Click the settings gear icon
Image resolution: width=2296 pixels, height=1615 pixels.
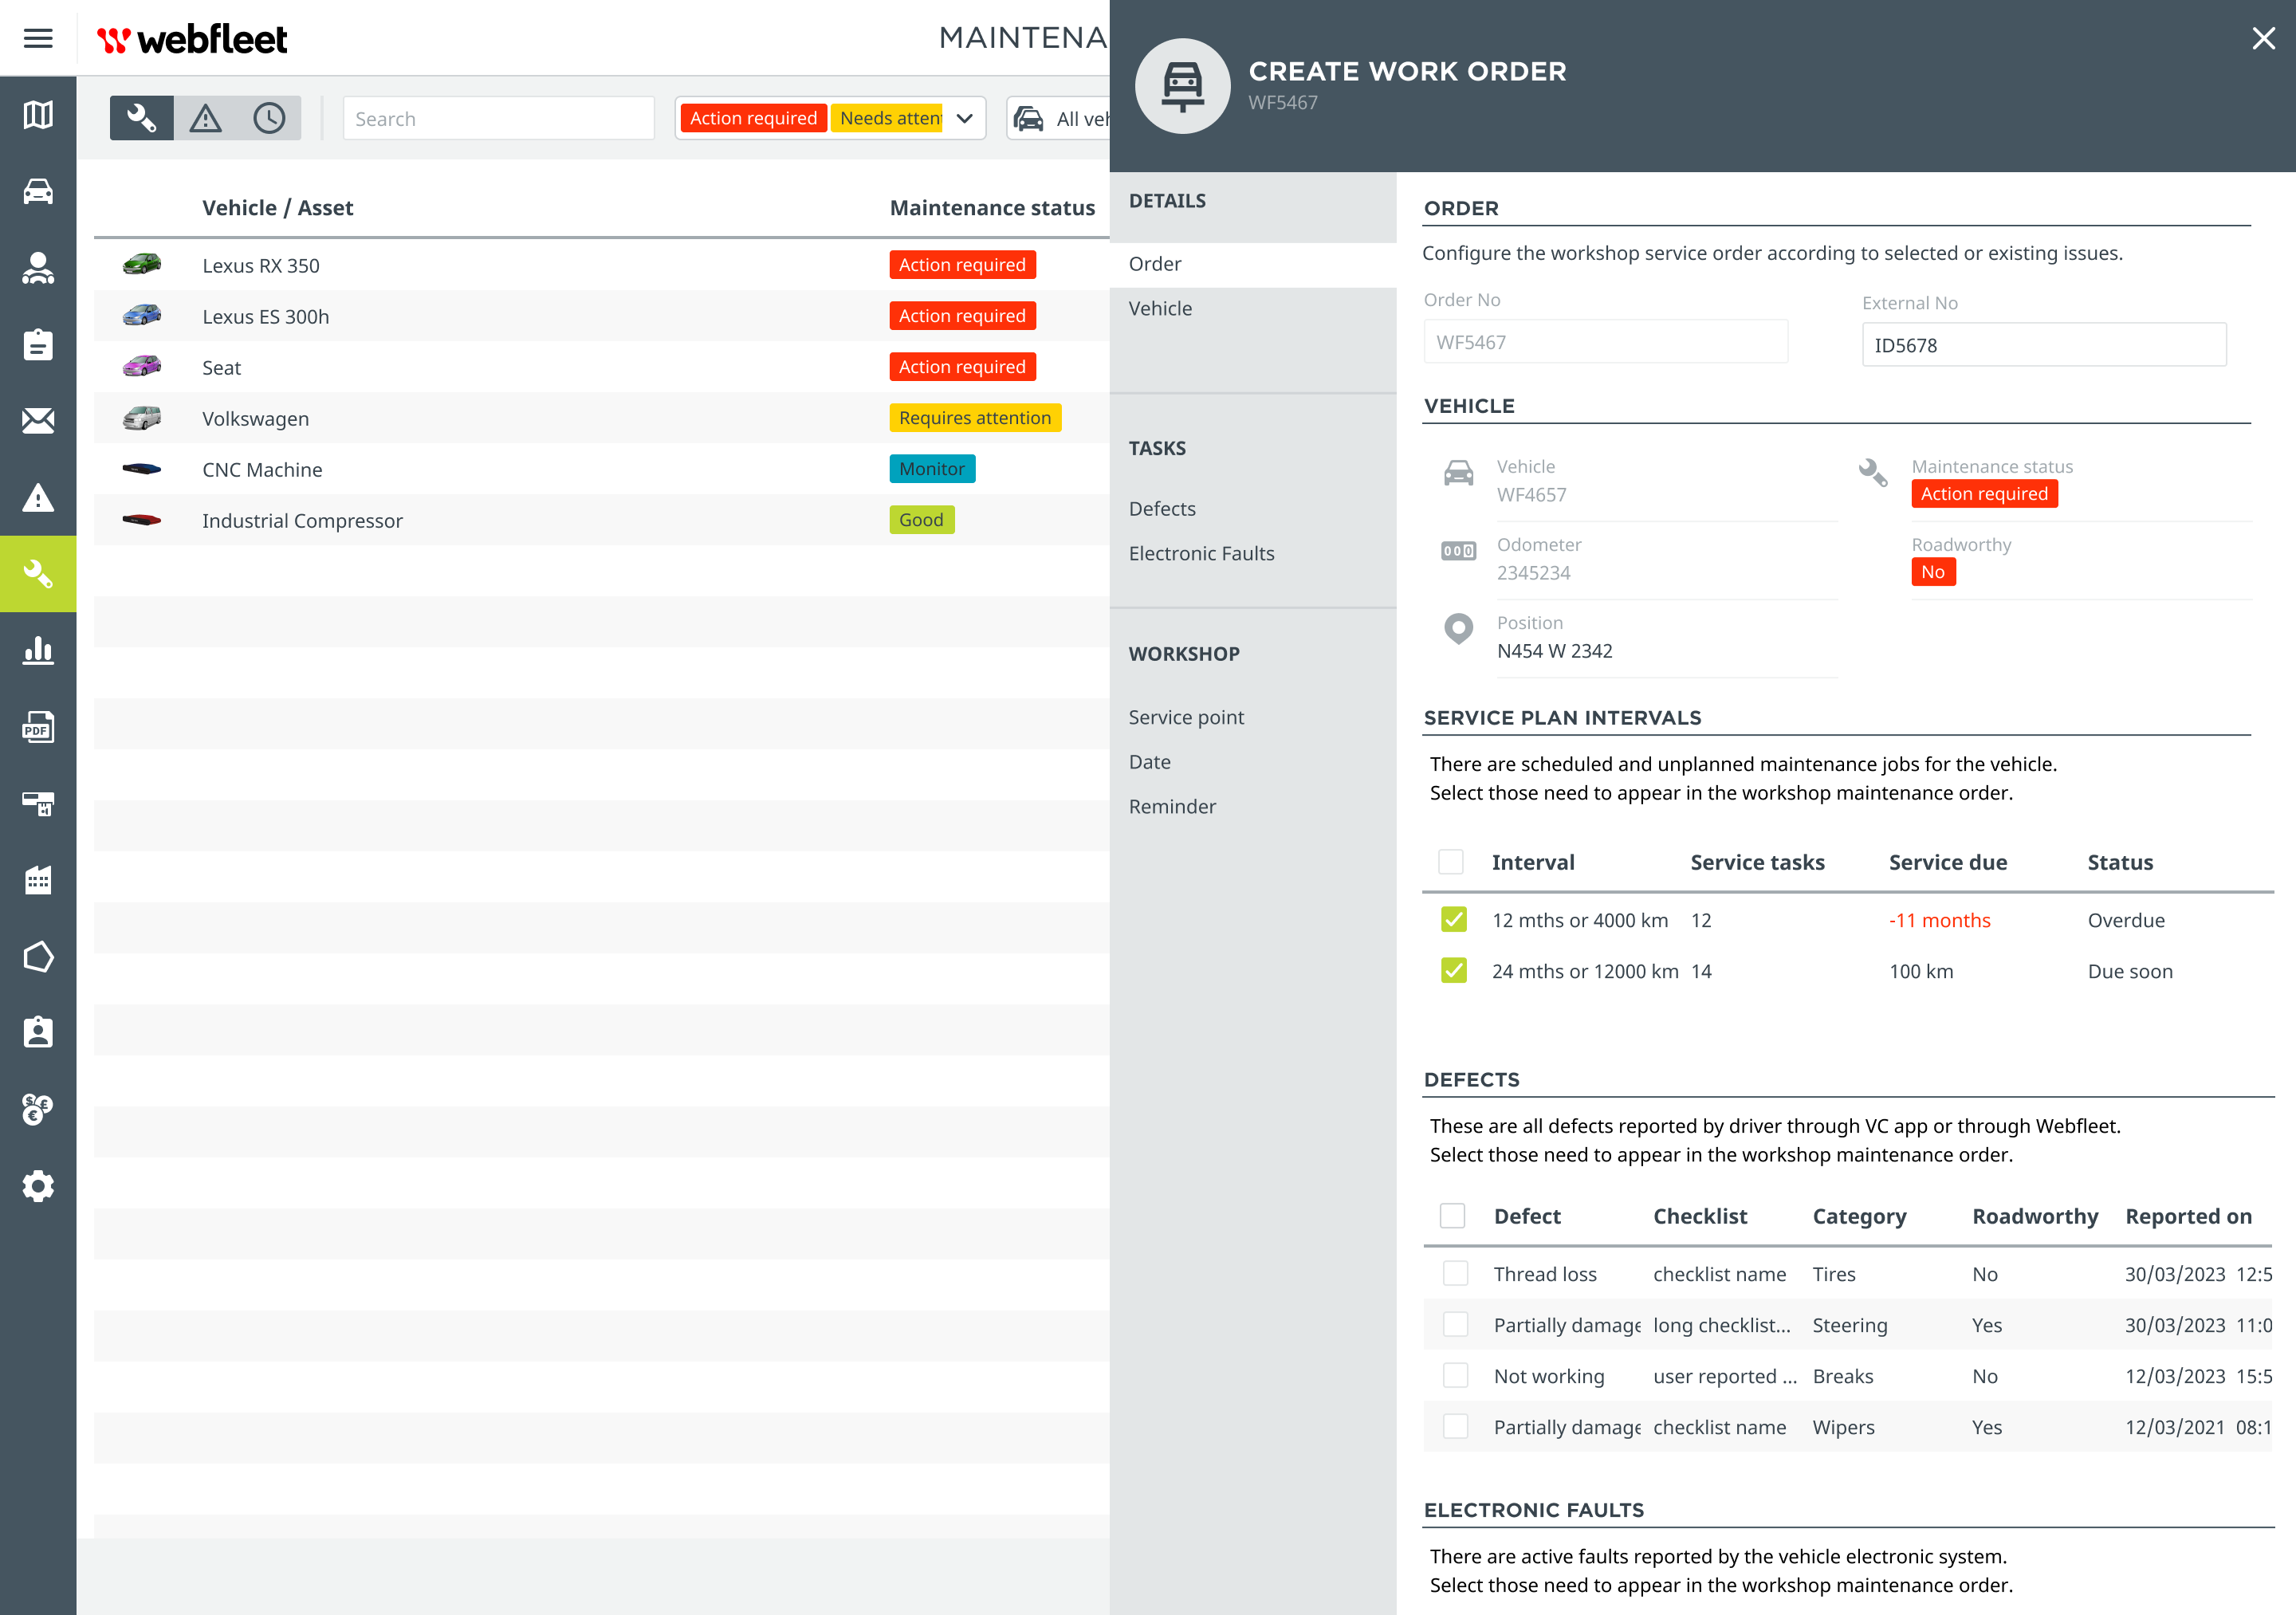click(x=38, y=1186)
